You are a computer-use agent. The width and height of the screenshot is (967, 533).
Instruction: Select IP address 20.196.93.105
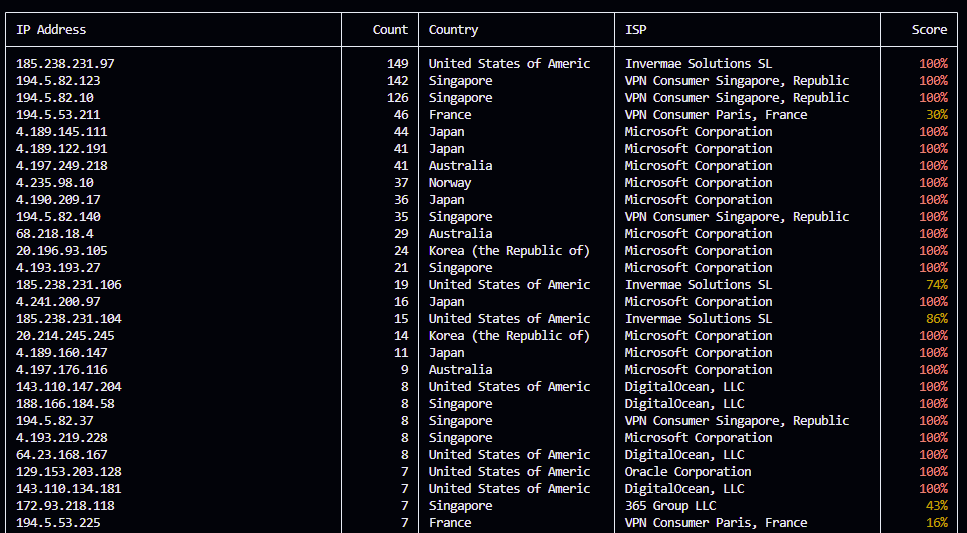click(x=62, y=250)
